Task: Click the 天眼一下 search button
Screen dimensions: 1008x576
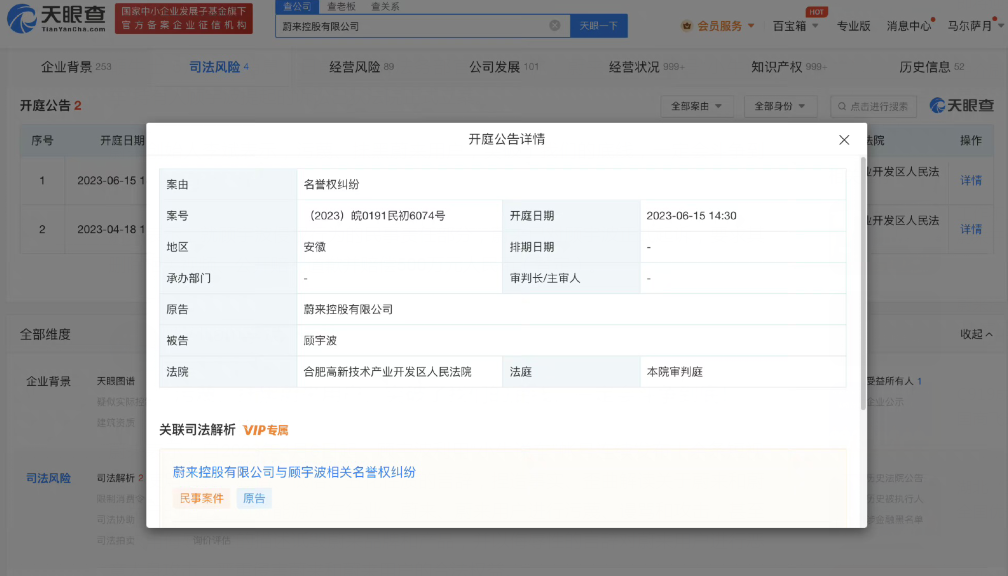Action: [x=598, y=26]
